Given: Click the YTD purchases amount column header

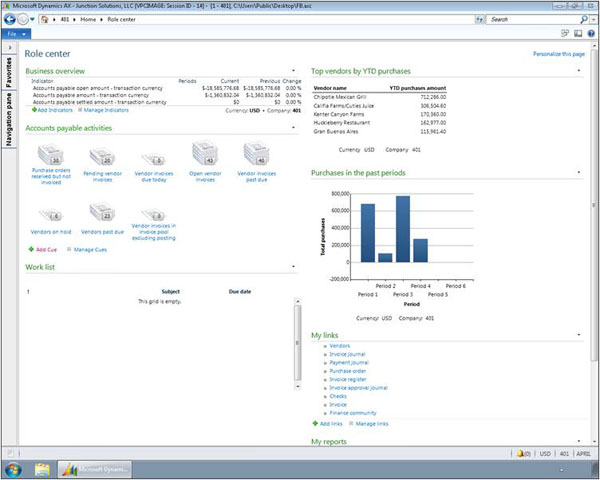Looking at the screenshot, I should [417, 88].
